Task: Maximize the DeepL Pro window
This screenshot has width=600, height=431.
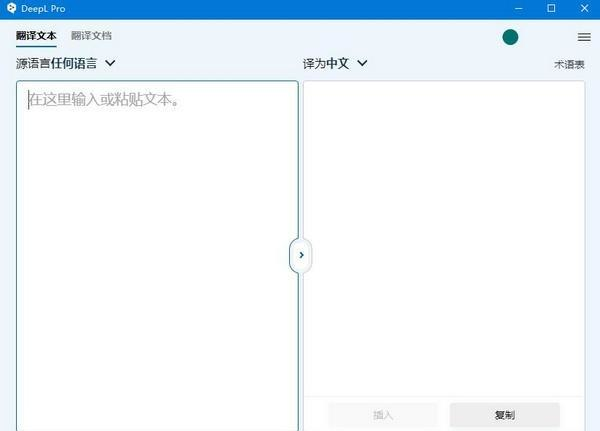Action: [x=551, y=8]
